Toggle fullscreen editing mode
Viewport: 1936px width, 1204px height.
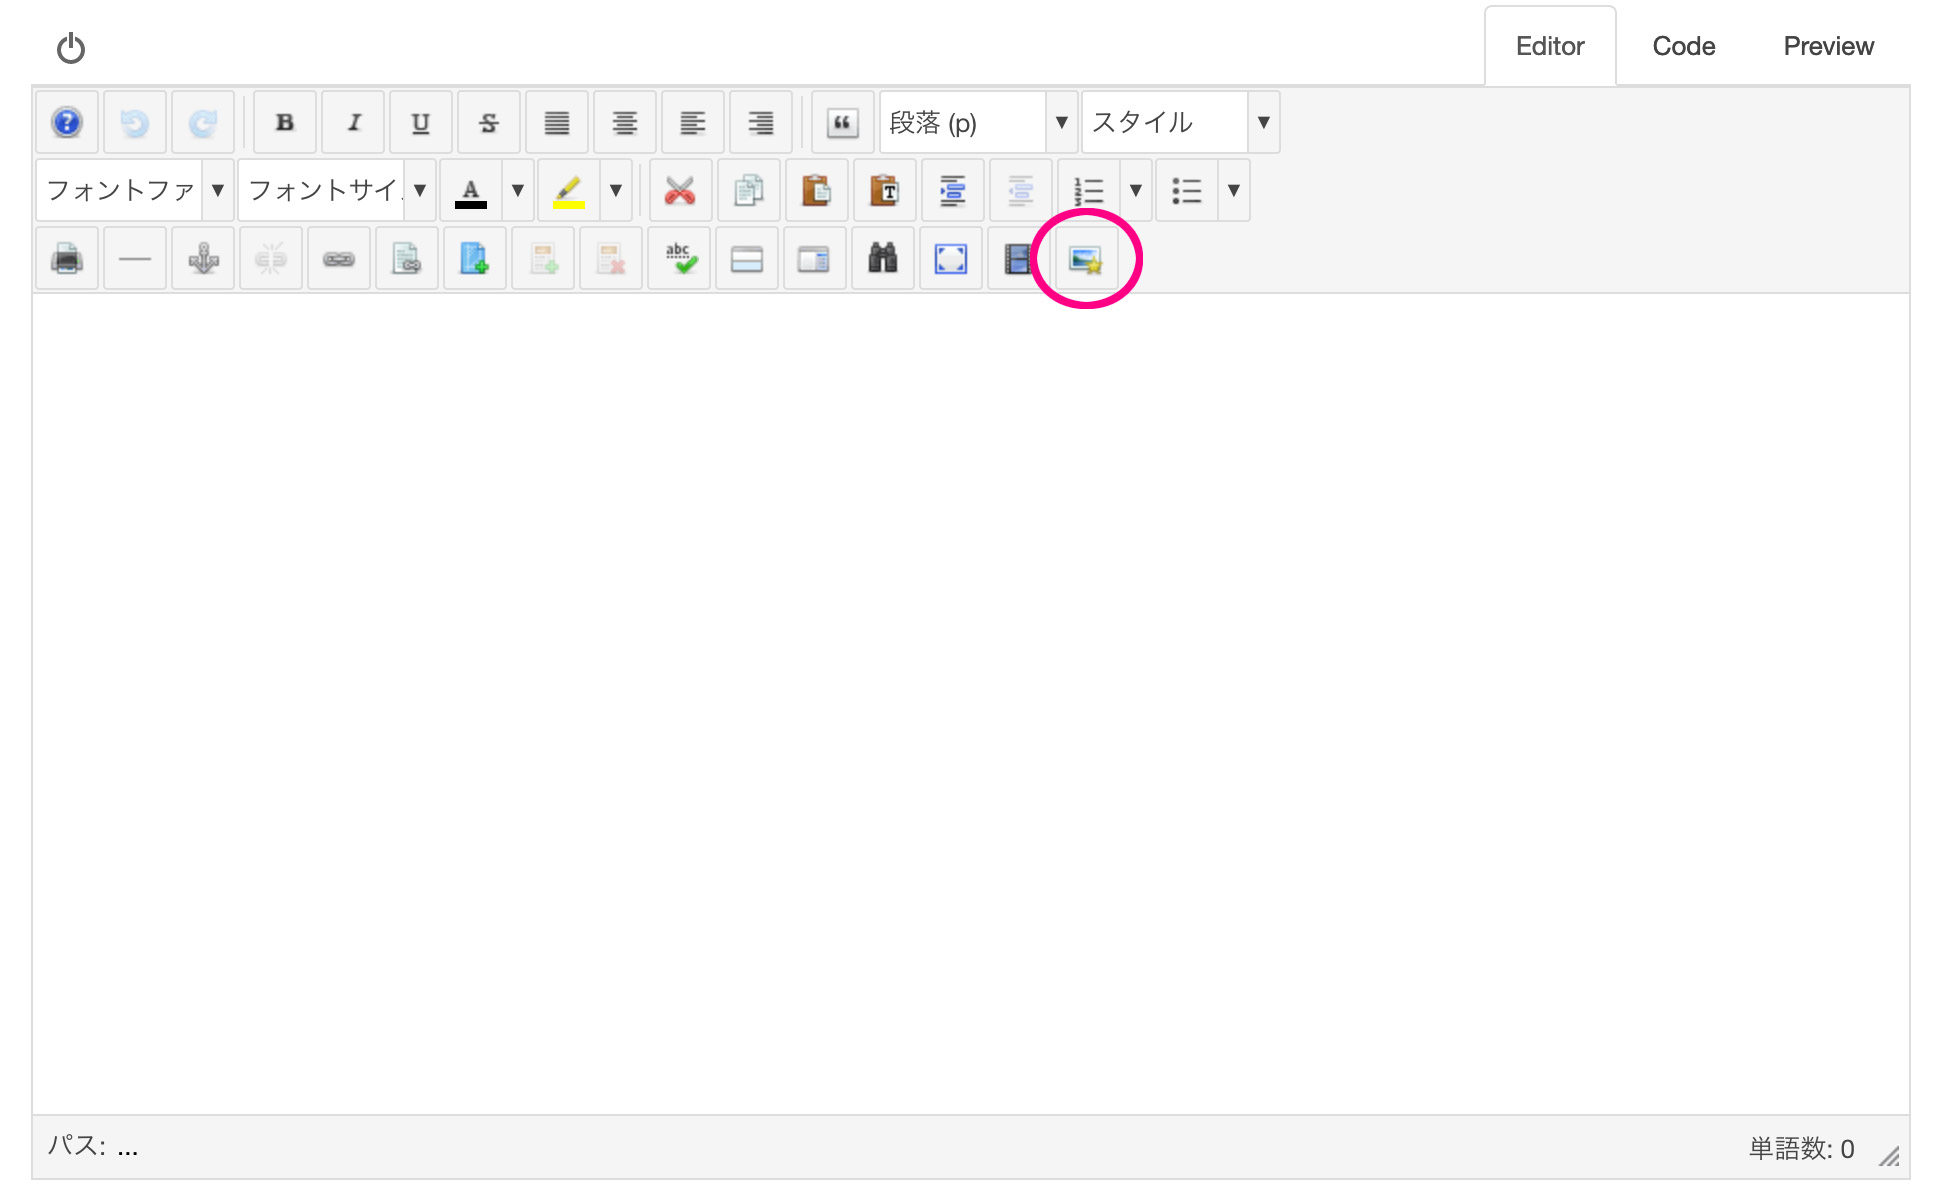[x=950, y=259]
